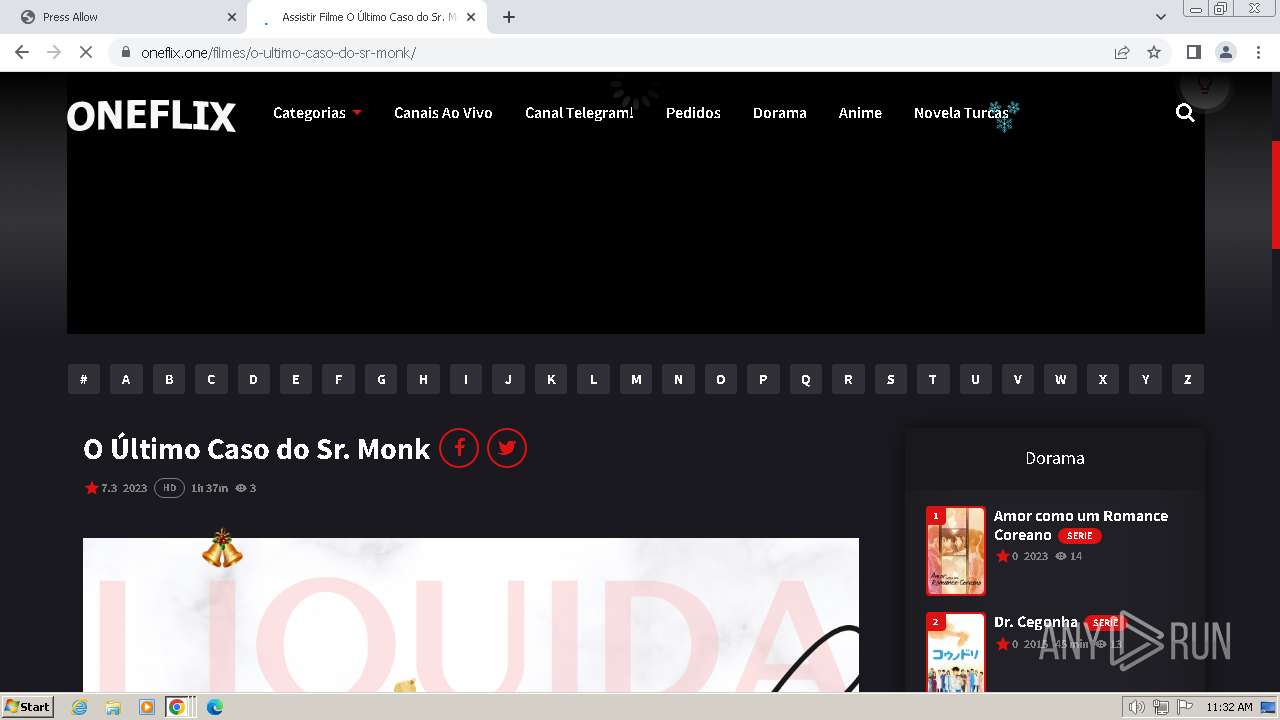Screen dimensions: 1280x720
Task: Switch to the Press Allow tab
Action: 123,17
